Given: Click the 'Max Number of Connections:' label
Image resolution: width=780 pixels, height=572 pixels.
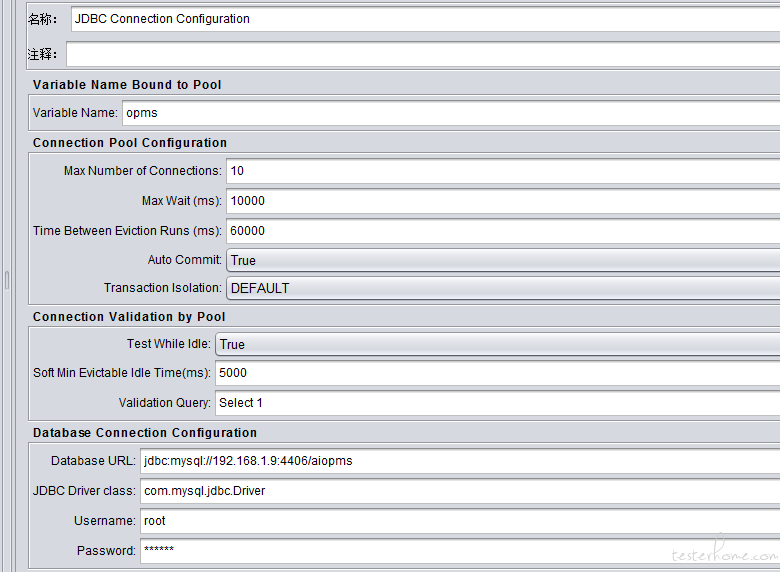Looking at the screenshot, I should click(x=143, y=171).
